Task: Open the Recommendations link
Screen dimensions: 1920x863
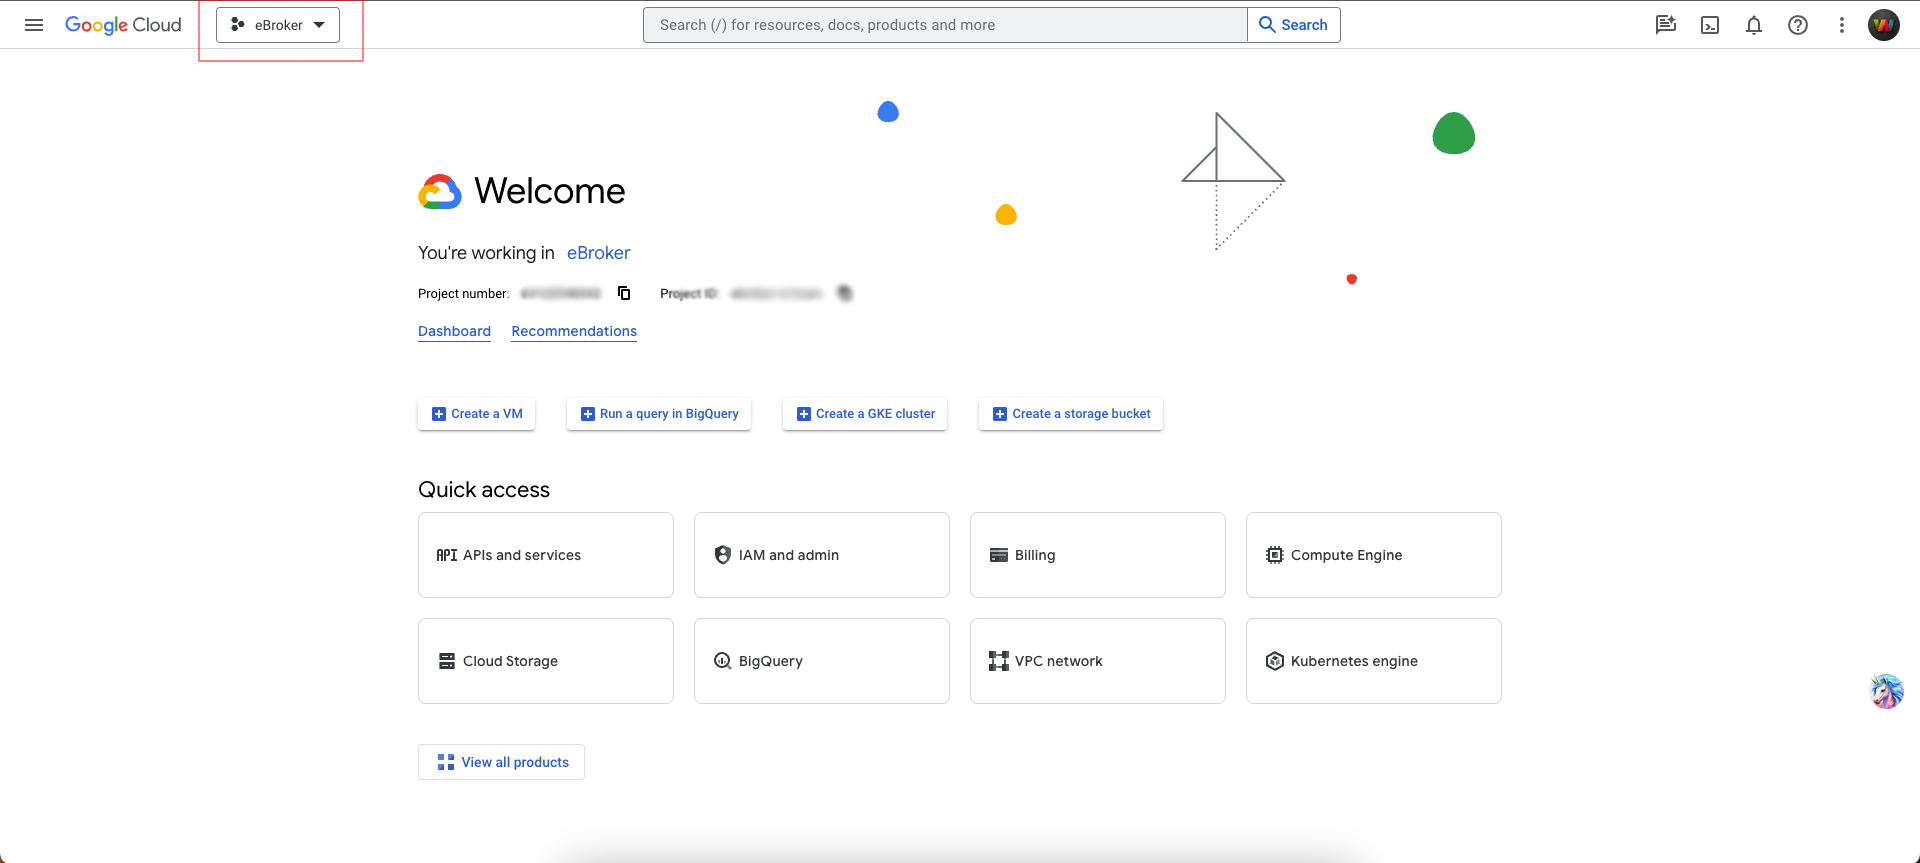Action: point(574,331)
